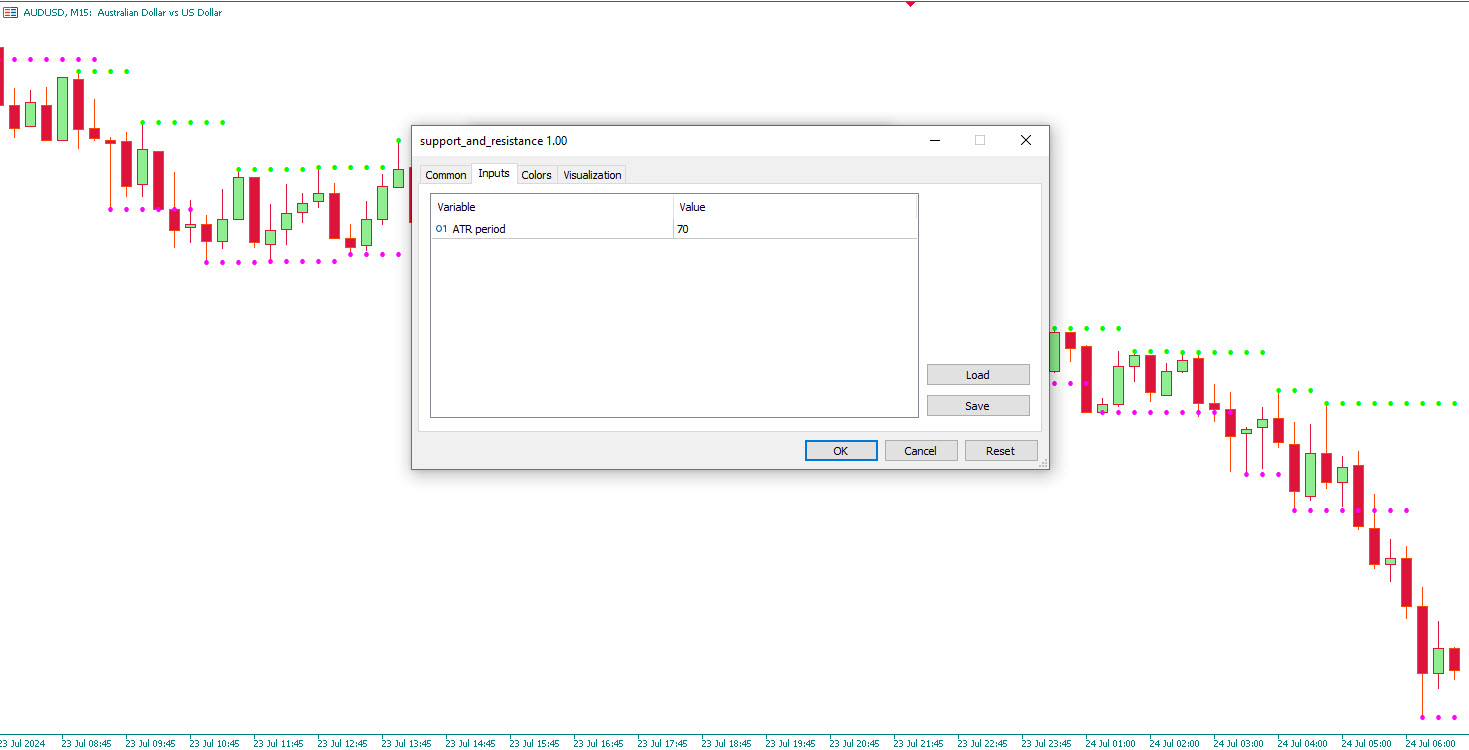Screen dimensions: 1469x750
Task: Minimize the support_and_resistance dialog
Action: tap(935, 141)
